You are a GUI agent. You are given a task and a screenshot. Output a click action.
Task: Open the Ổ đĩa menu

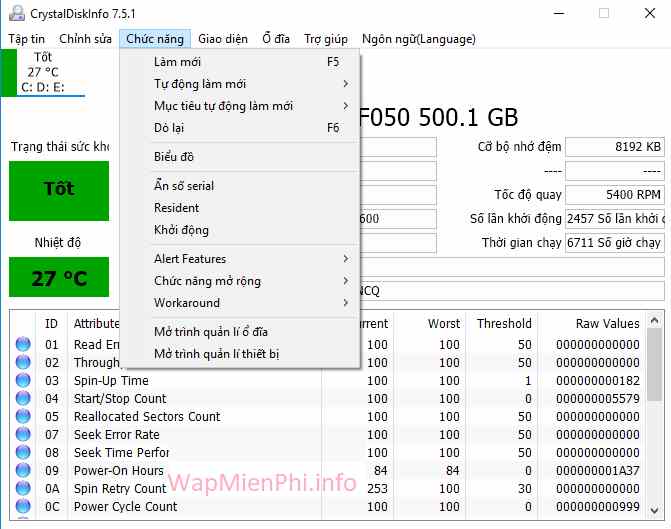(276, 39)
